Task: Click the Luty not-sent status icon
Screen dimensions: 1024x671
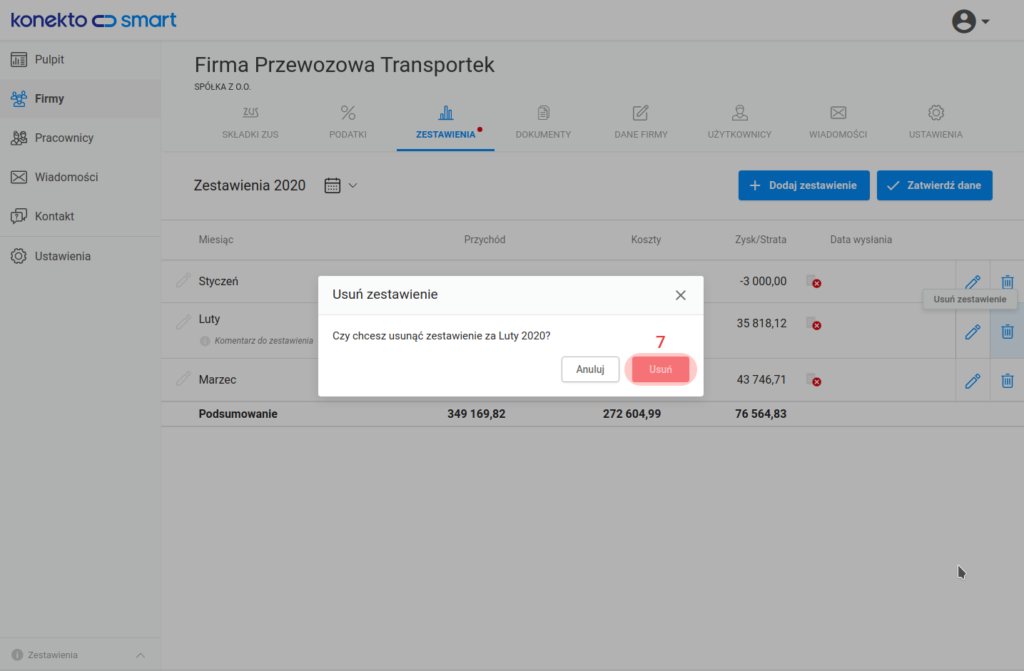Action: coord(814,323)
